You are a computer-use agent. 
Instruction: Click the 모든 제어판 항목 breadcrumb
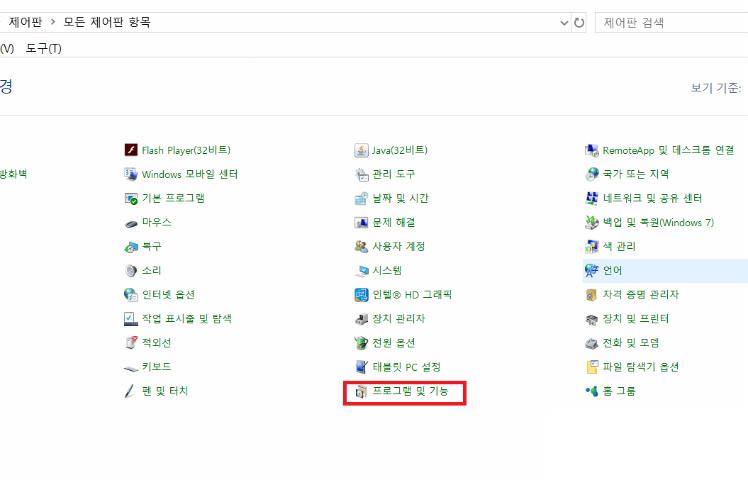[107, 22]
